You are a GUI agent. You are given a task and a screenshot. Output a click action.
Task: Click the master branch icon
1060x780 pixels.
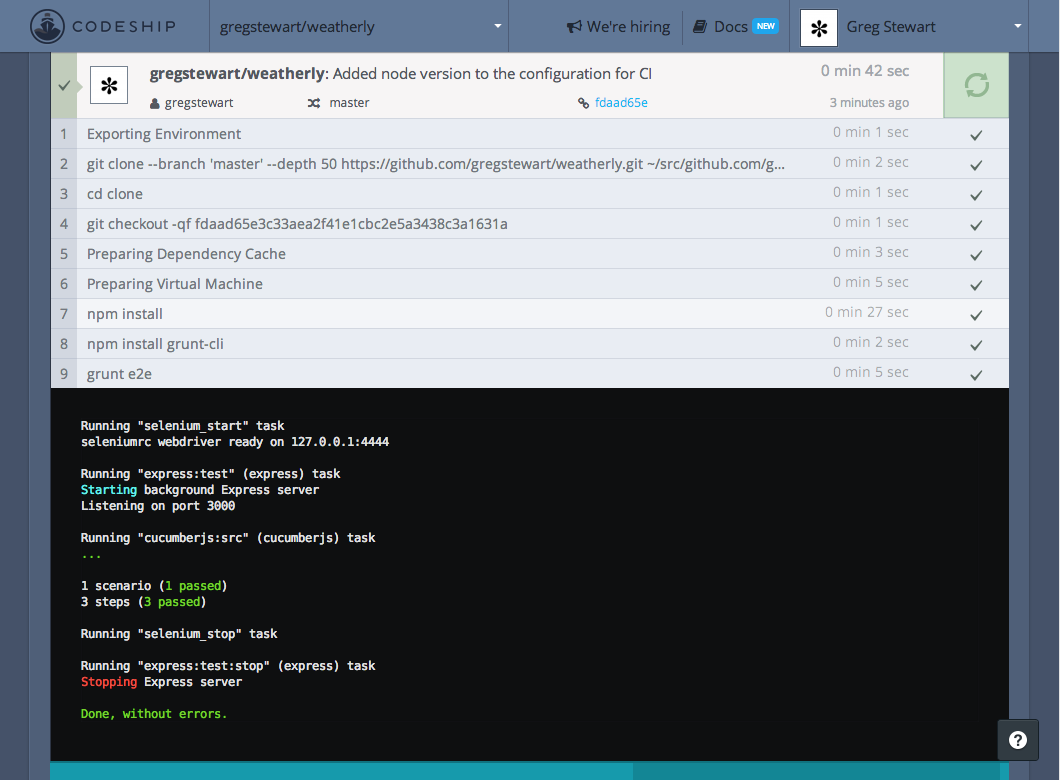pos(314,103)
